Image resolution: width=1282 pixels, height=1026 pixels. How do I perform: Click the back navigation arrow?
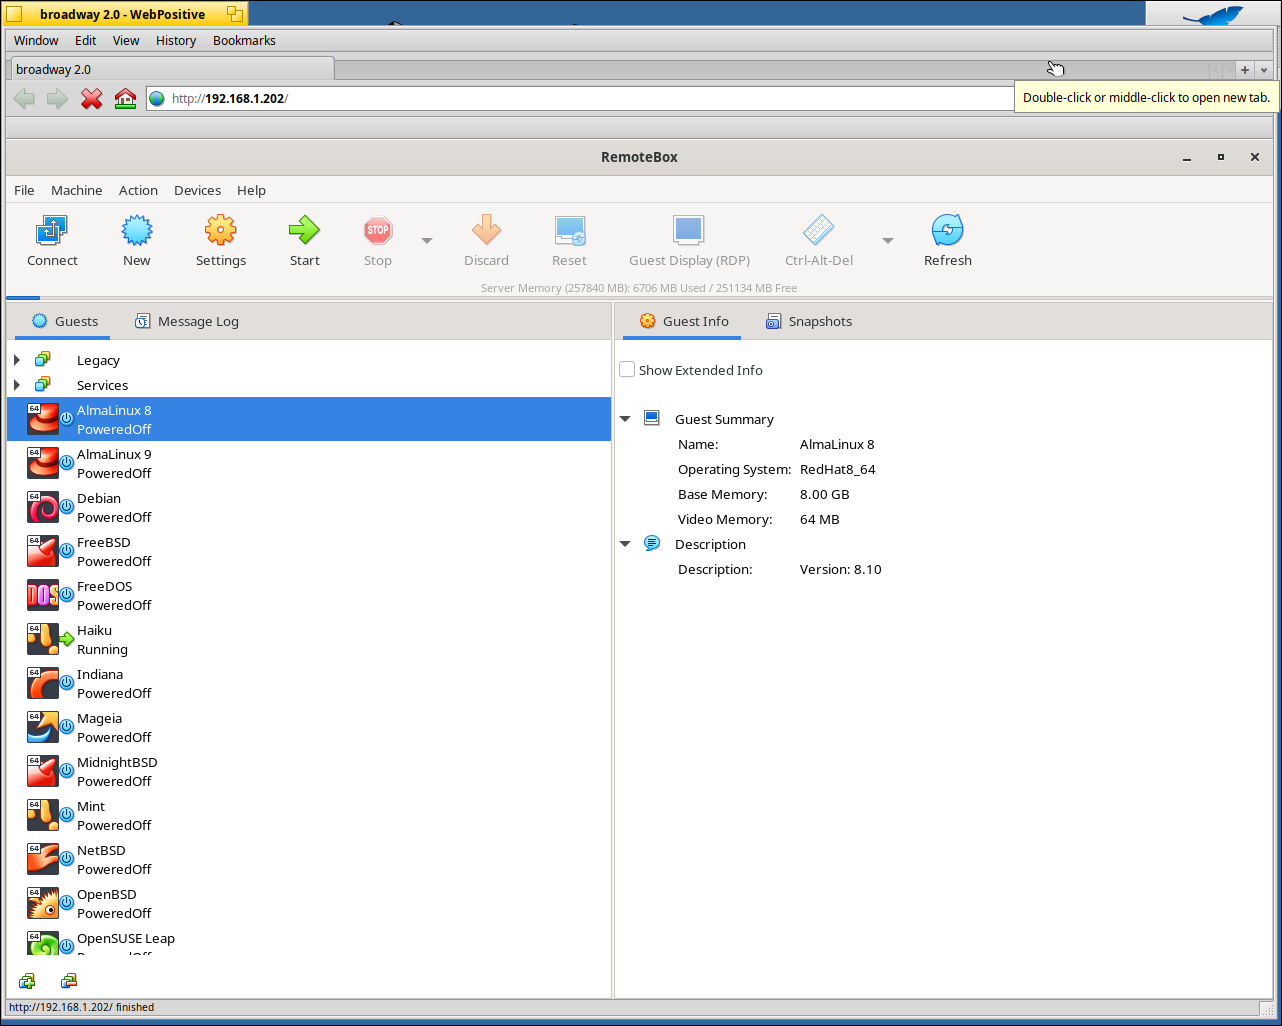tap(24, 98)
